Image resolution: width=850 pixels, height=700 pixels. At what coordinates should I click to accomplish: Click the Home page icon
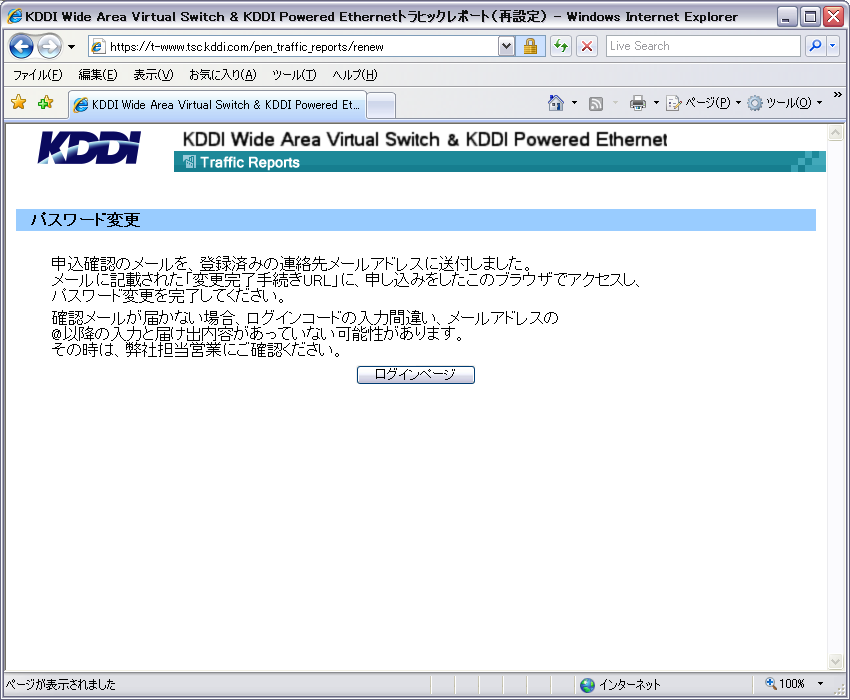[x=556, y=102]
